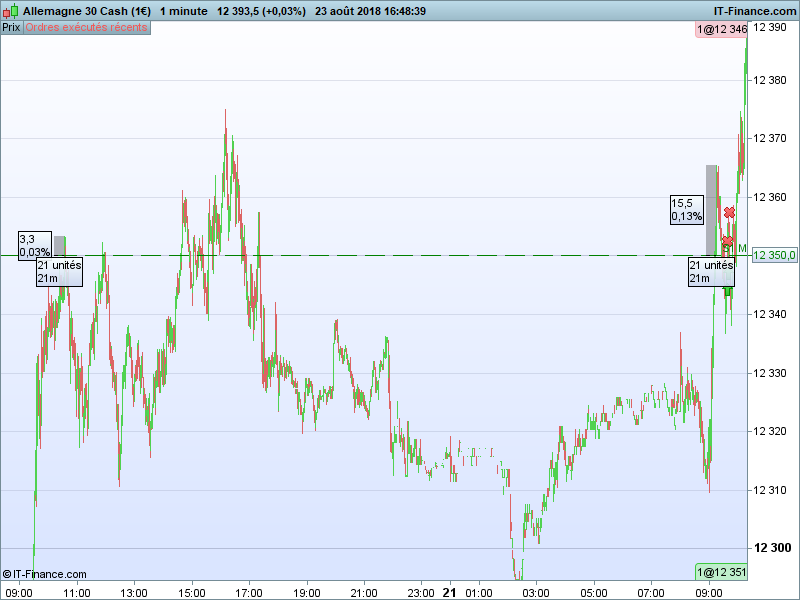Select the Ordres exécutés récents legend tab
This screenshot has width=800, height=600.
click(x=86, y=28)
